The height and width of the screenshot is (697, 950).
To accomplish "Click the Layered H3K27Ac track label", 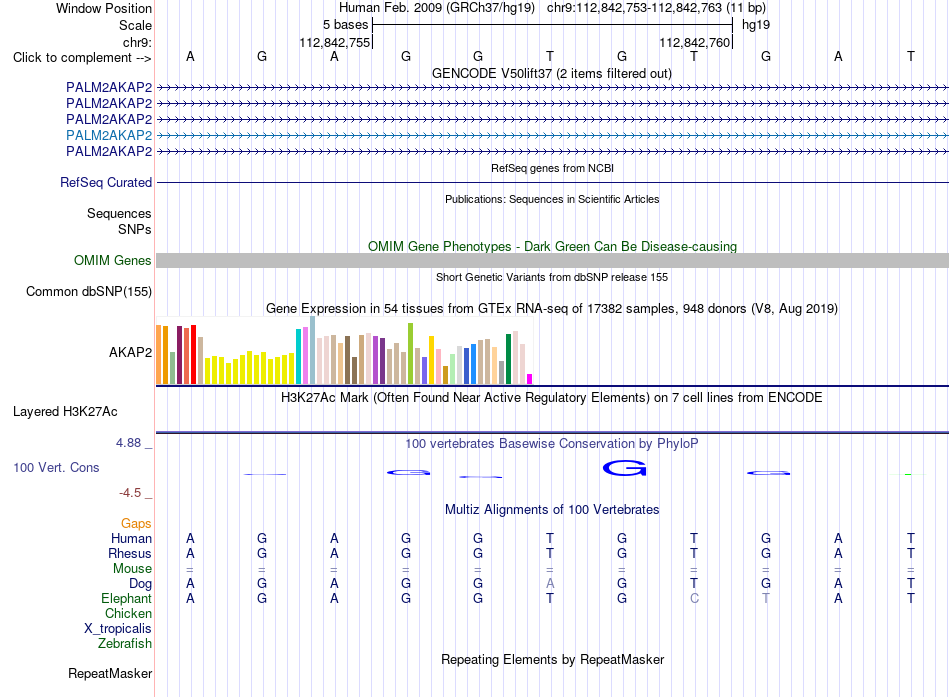I will 65,412.
